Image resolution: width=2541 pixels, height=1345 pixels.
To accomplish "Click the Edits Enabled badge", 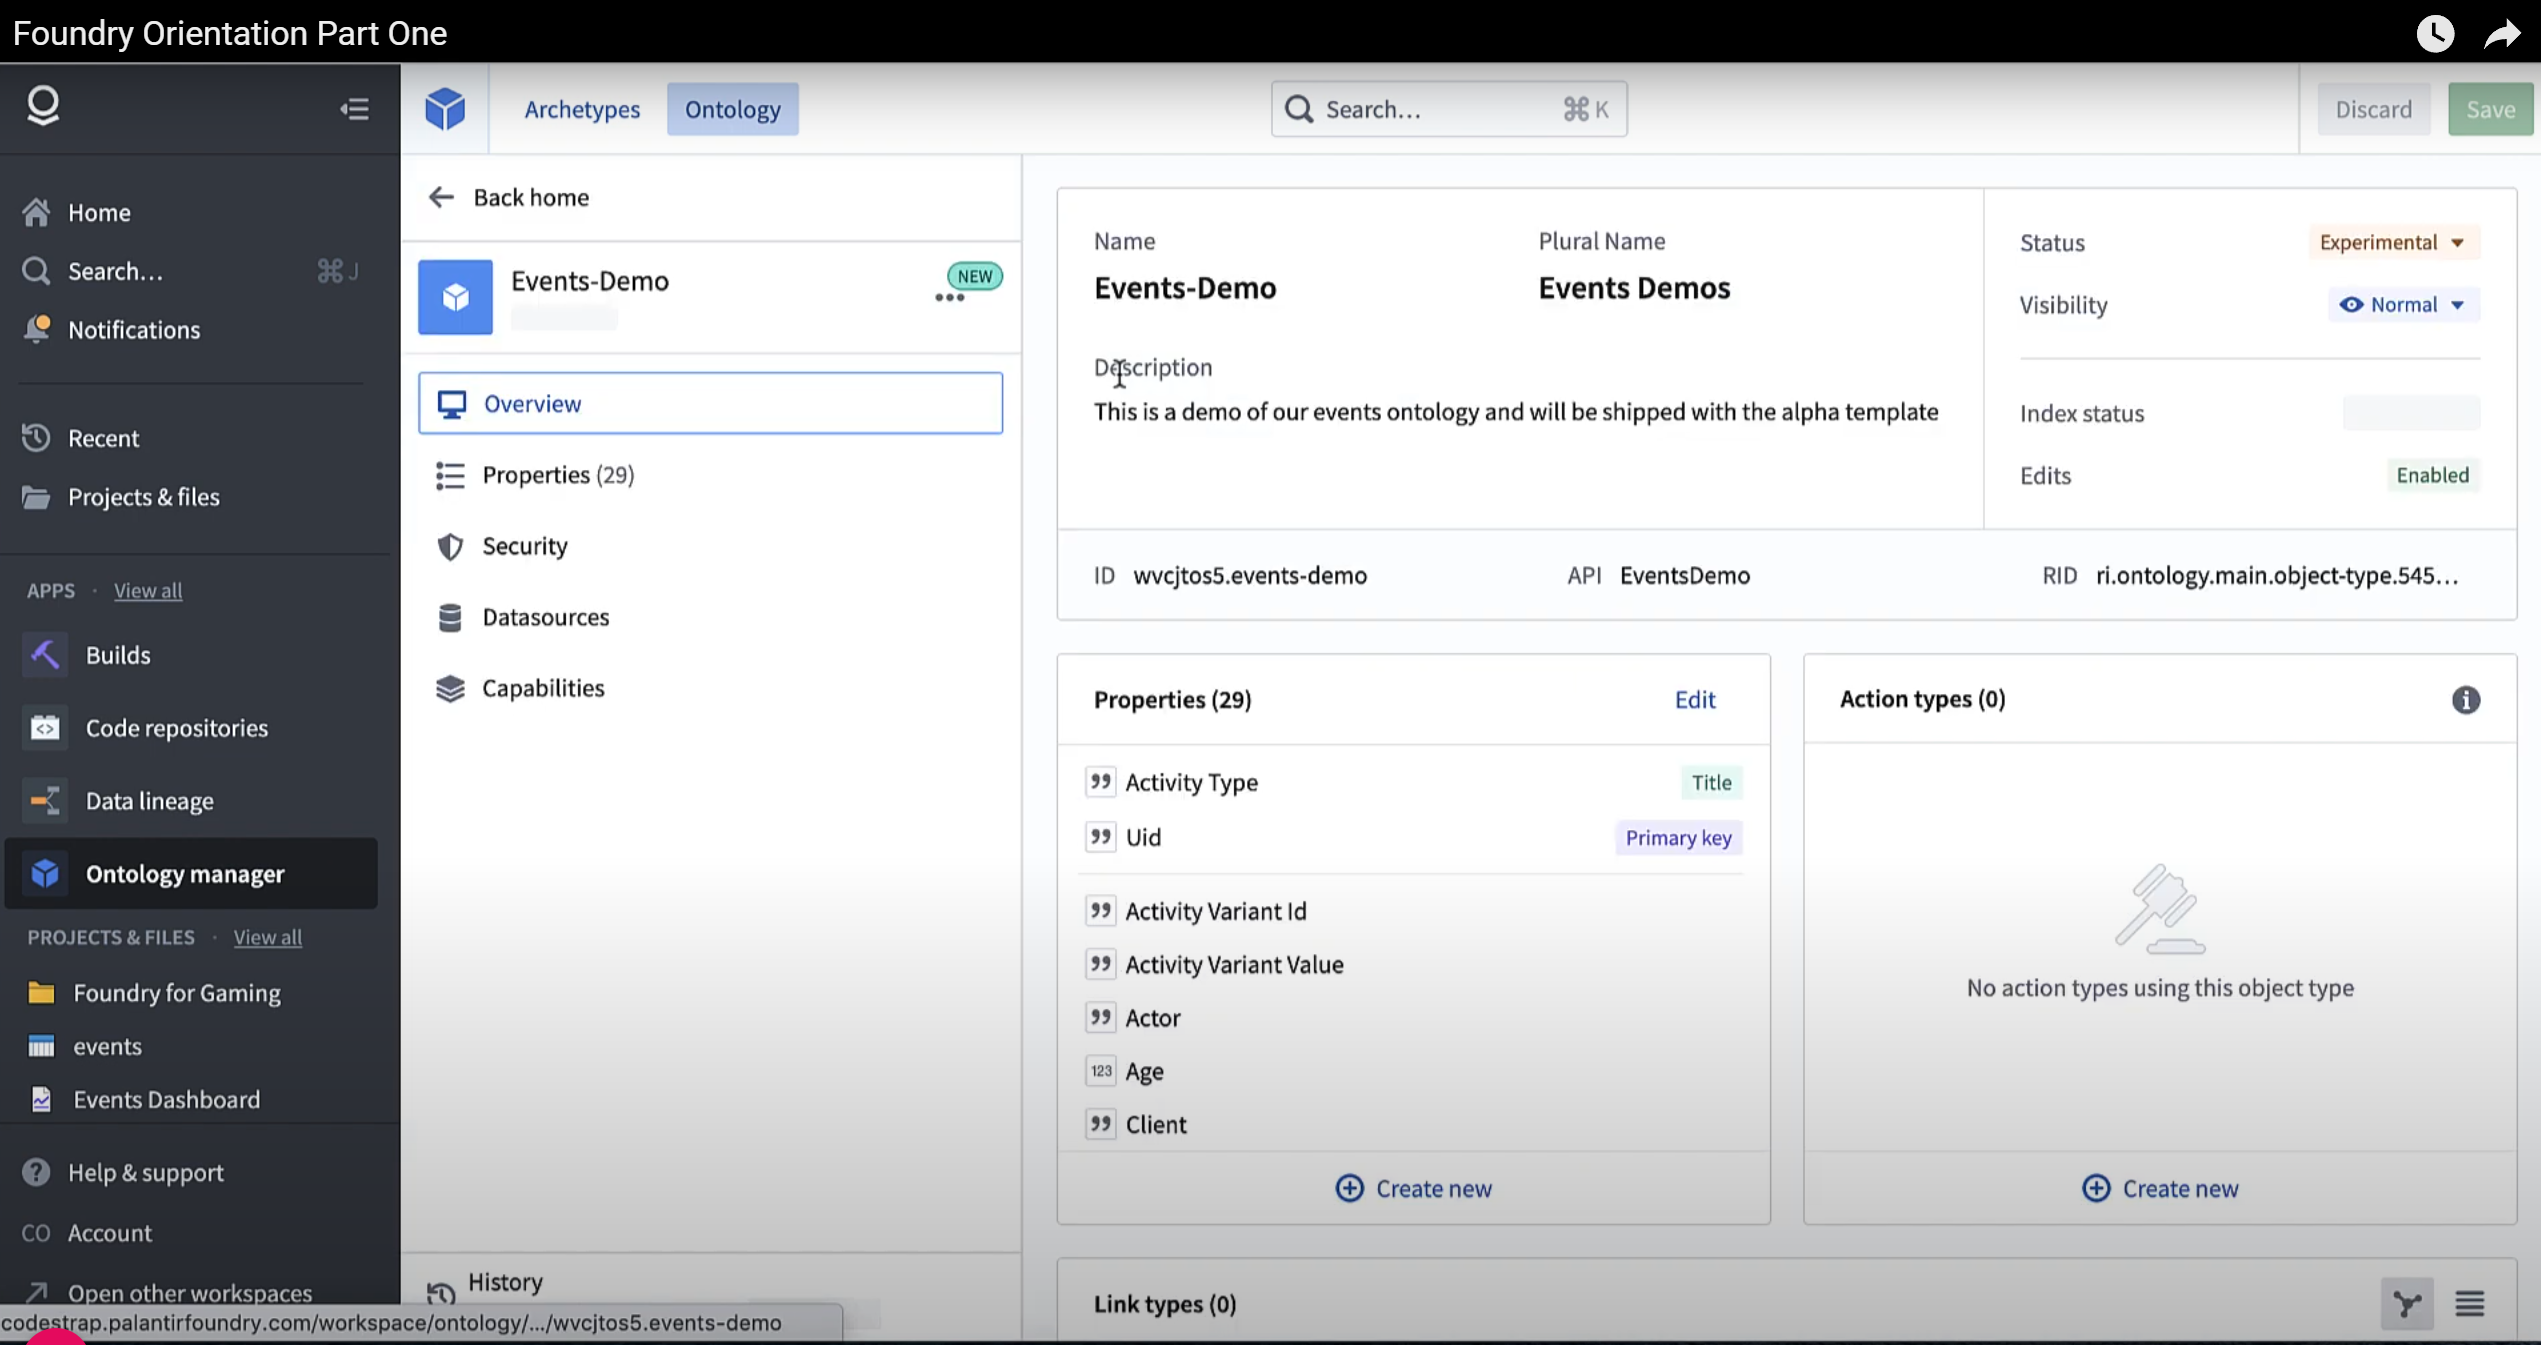I will click(x=2433, y=475).
